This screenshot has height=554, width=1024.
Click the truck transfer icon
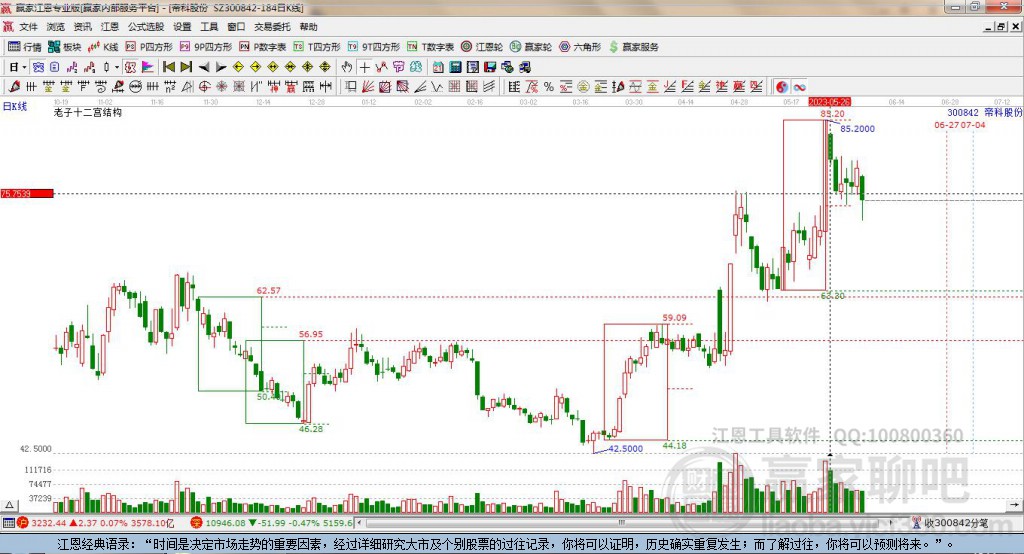click(x=524, y=67)
